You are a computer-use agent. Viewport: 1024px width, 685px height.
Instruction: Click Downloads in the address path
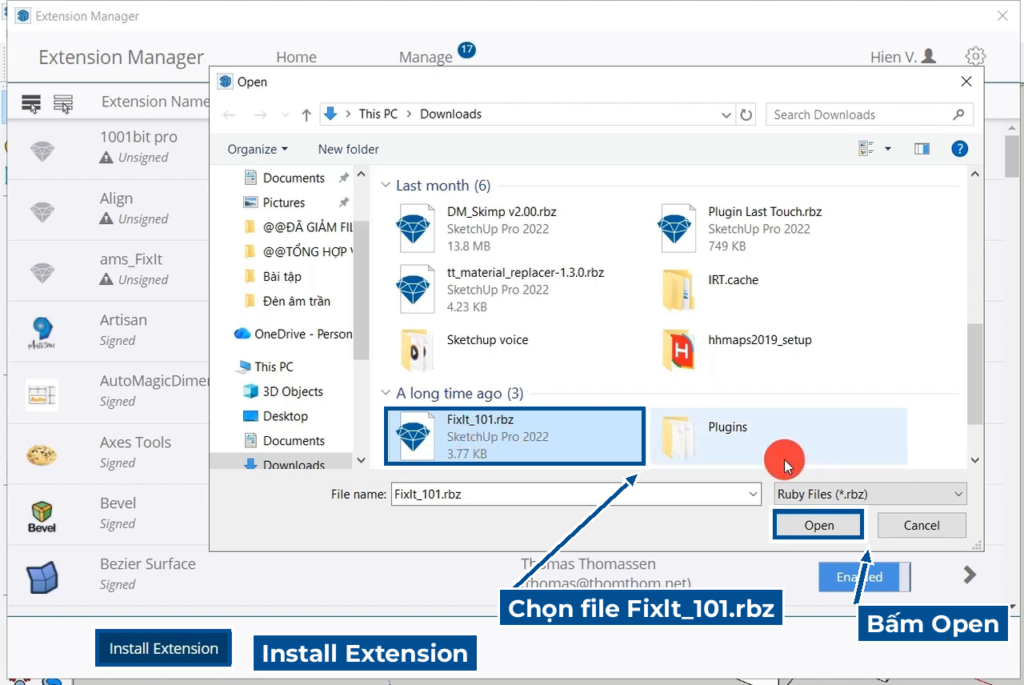click(451, 114)
